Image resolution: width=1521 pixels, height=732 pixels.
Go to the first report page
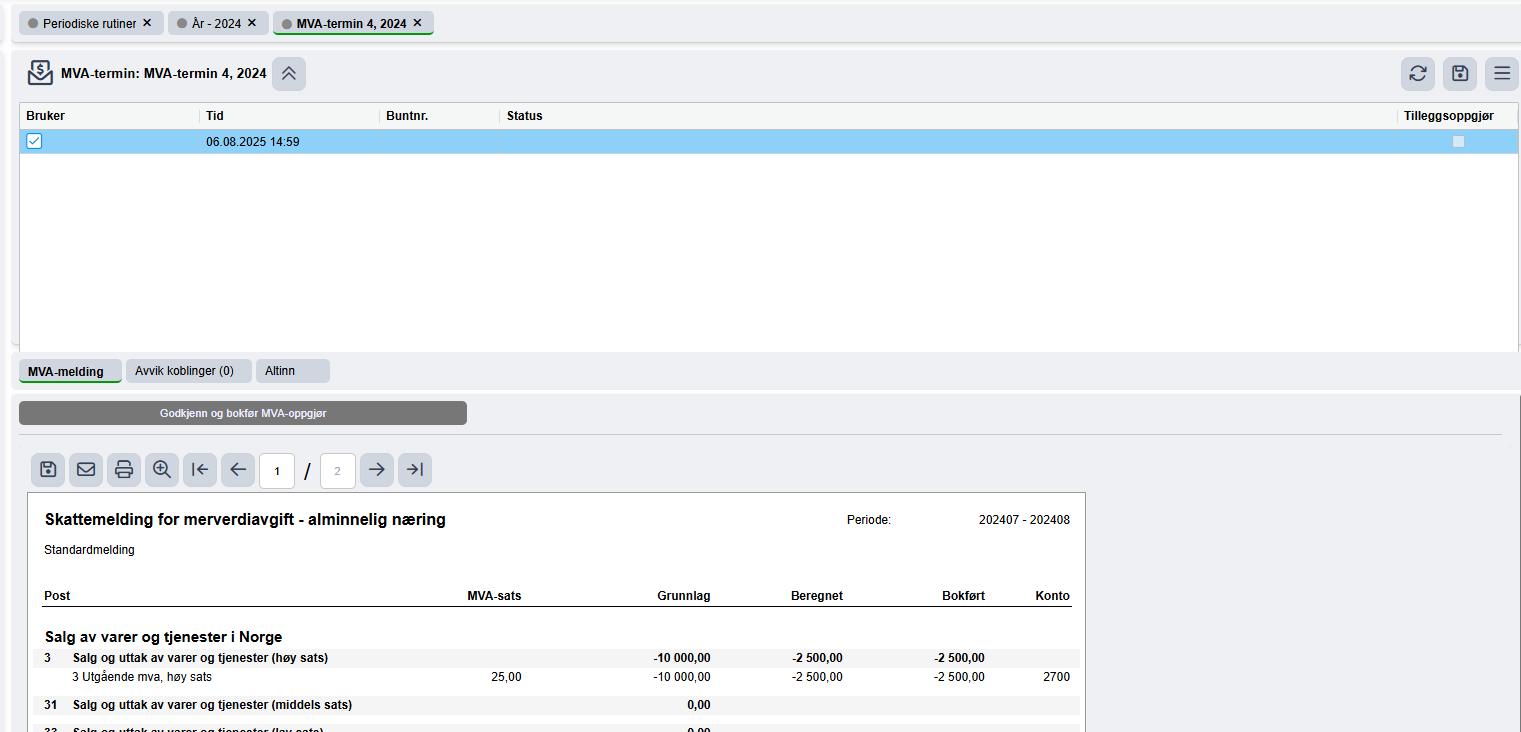point(200,470)
